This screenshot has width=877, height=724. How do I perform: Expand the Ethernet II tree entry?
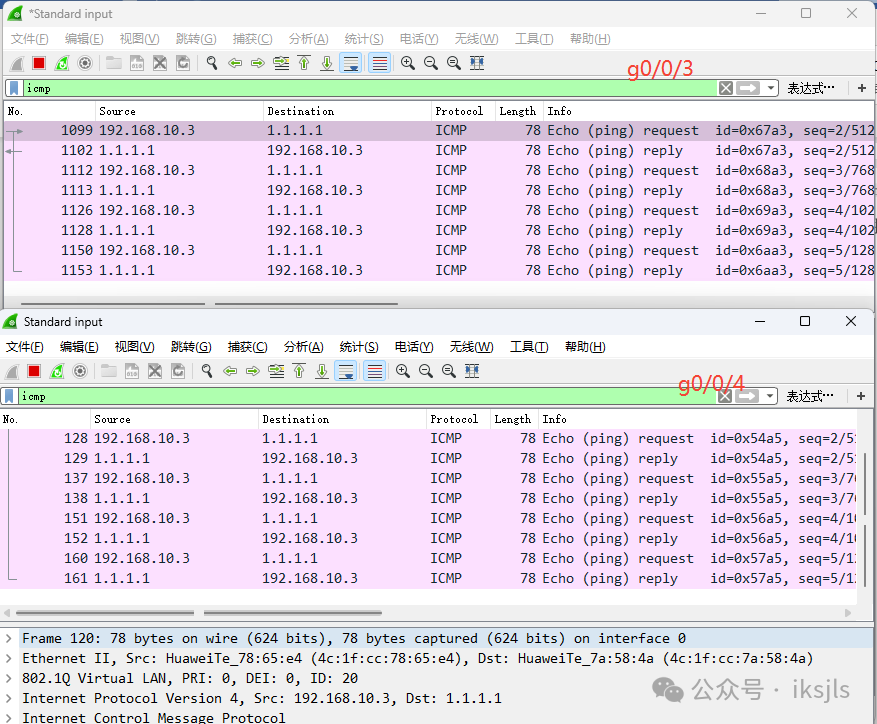point(10,658)
